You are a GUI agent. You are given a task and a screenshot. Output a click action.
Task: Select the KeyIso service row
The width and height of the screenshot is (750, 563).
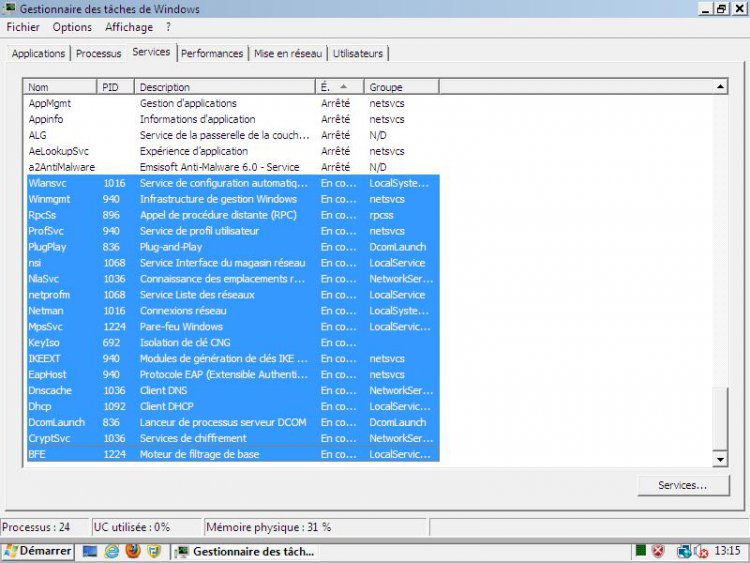[232, 342]
